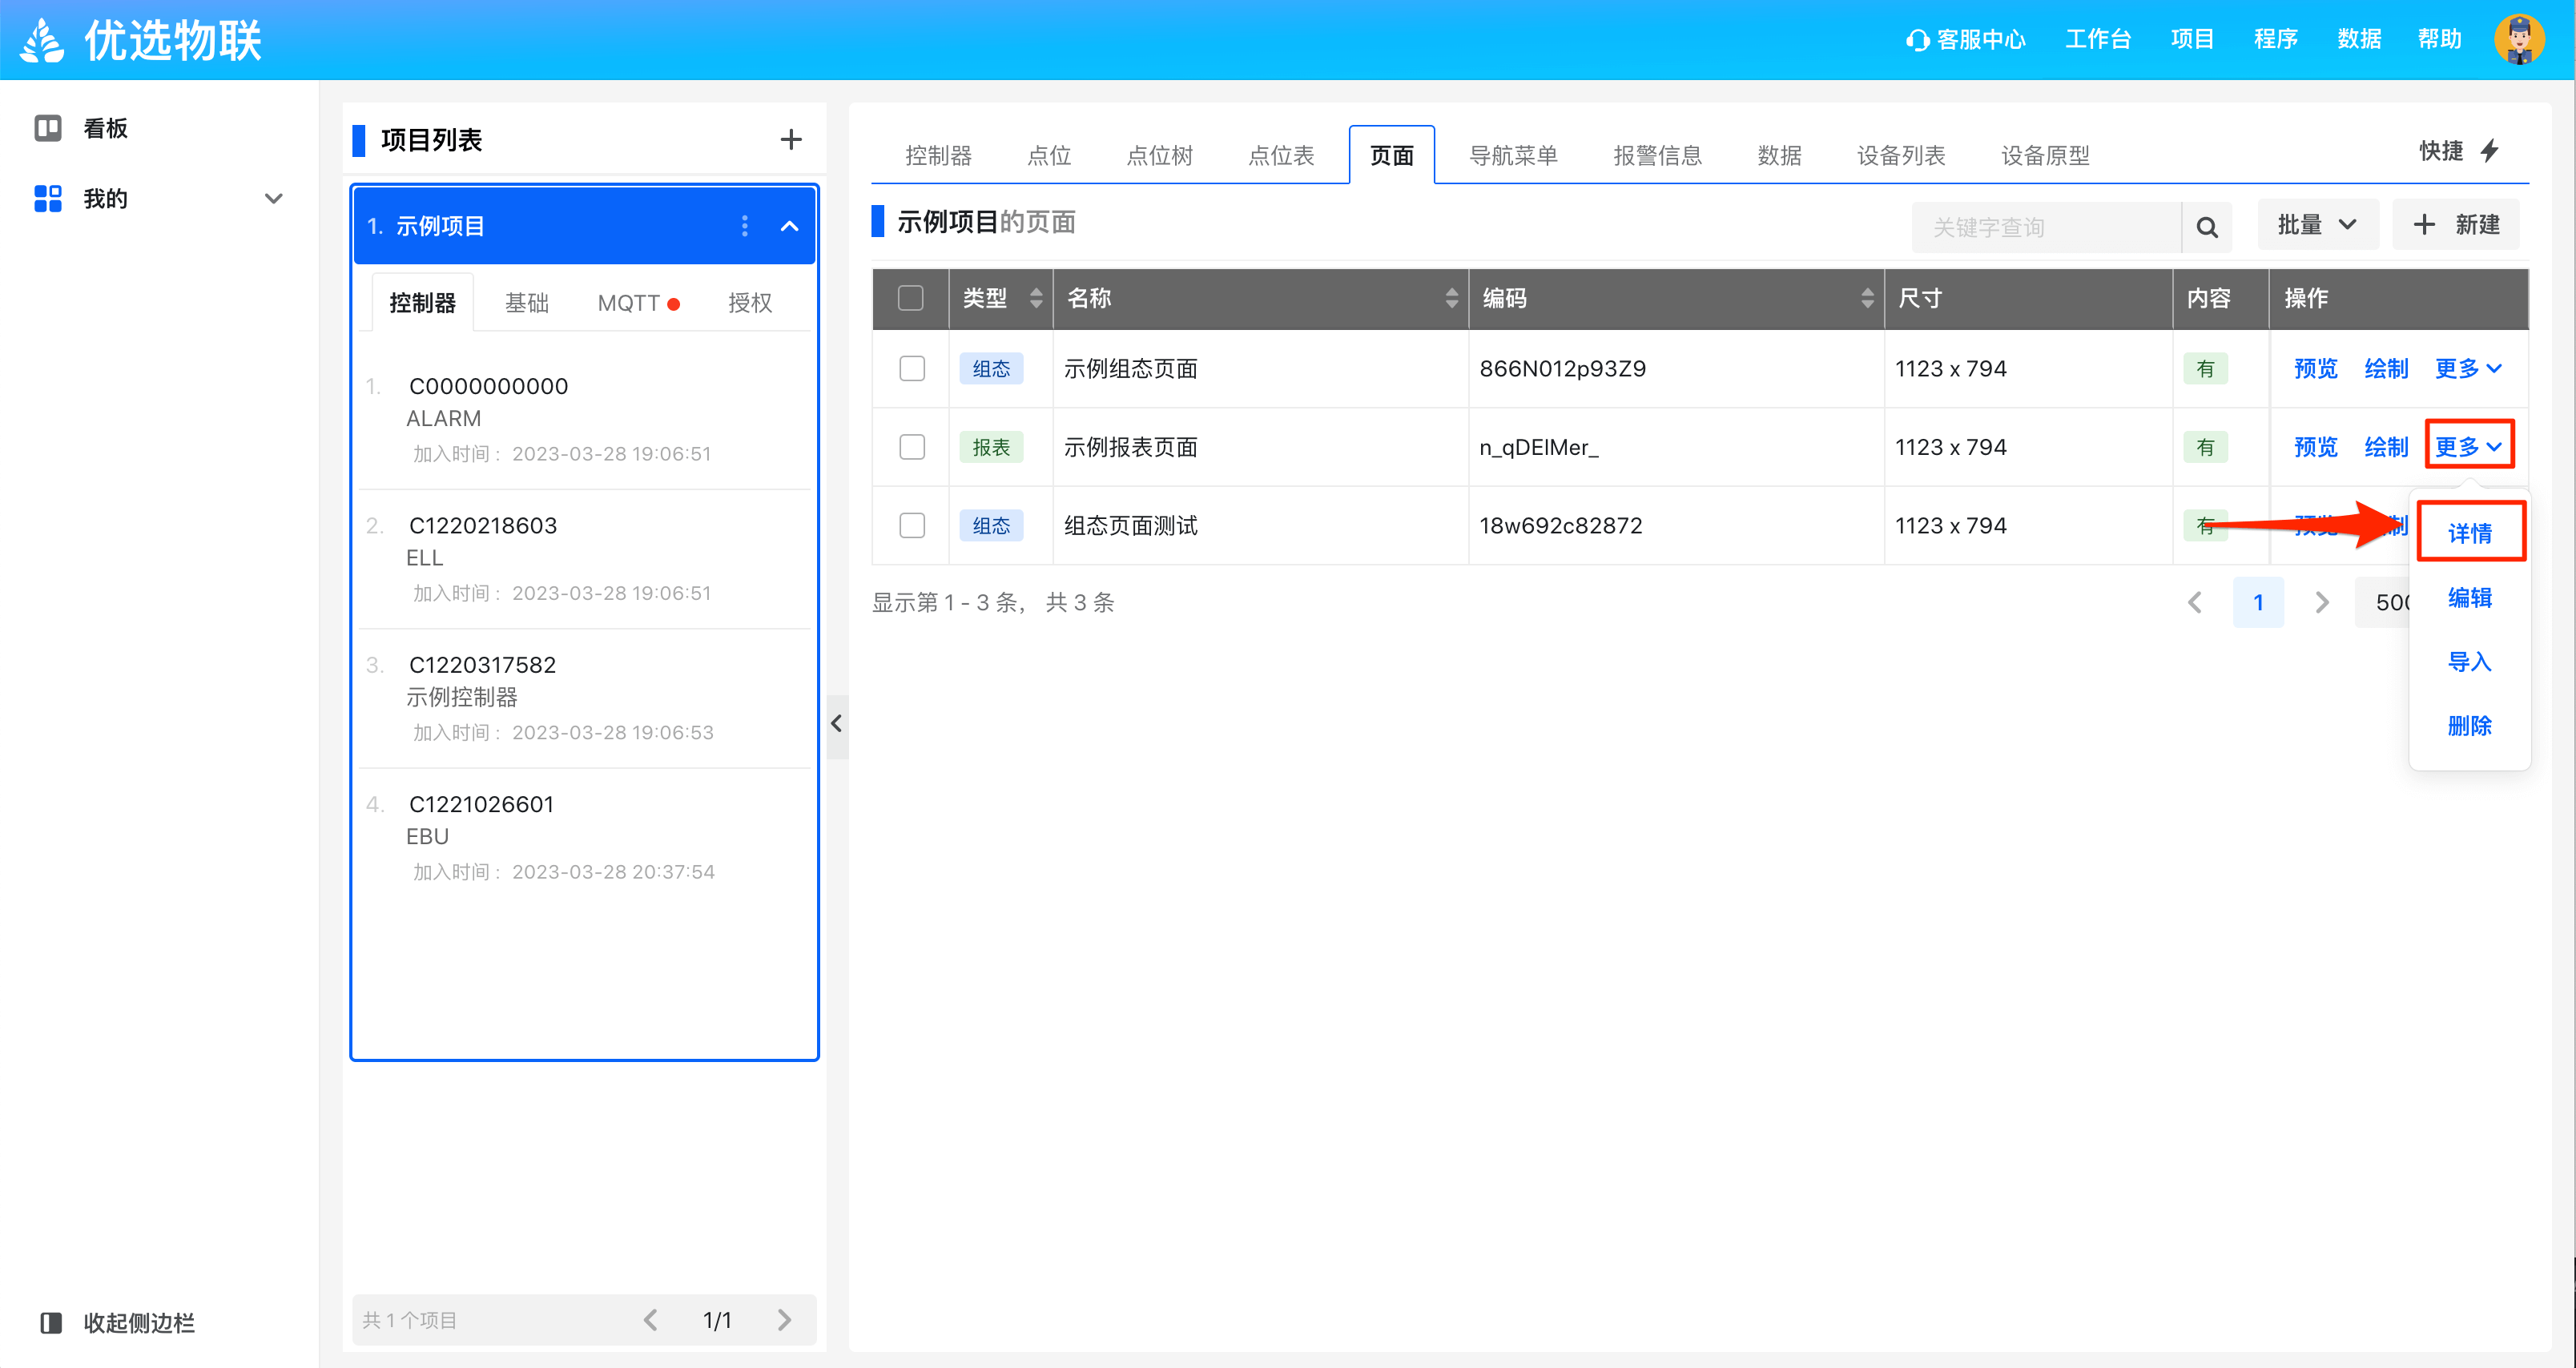Go to the next page in table pagination
Screen dimensions: 2576x1368
pyautogui.click(x=2322, y=602)
